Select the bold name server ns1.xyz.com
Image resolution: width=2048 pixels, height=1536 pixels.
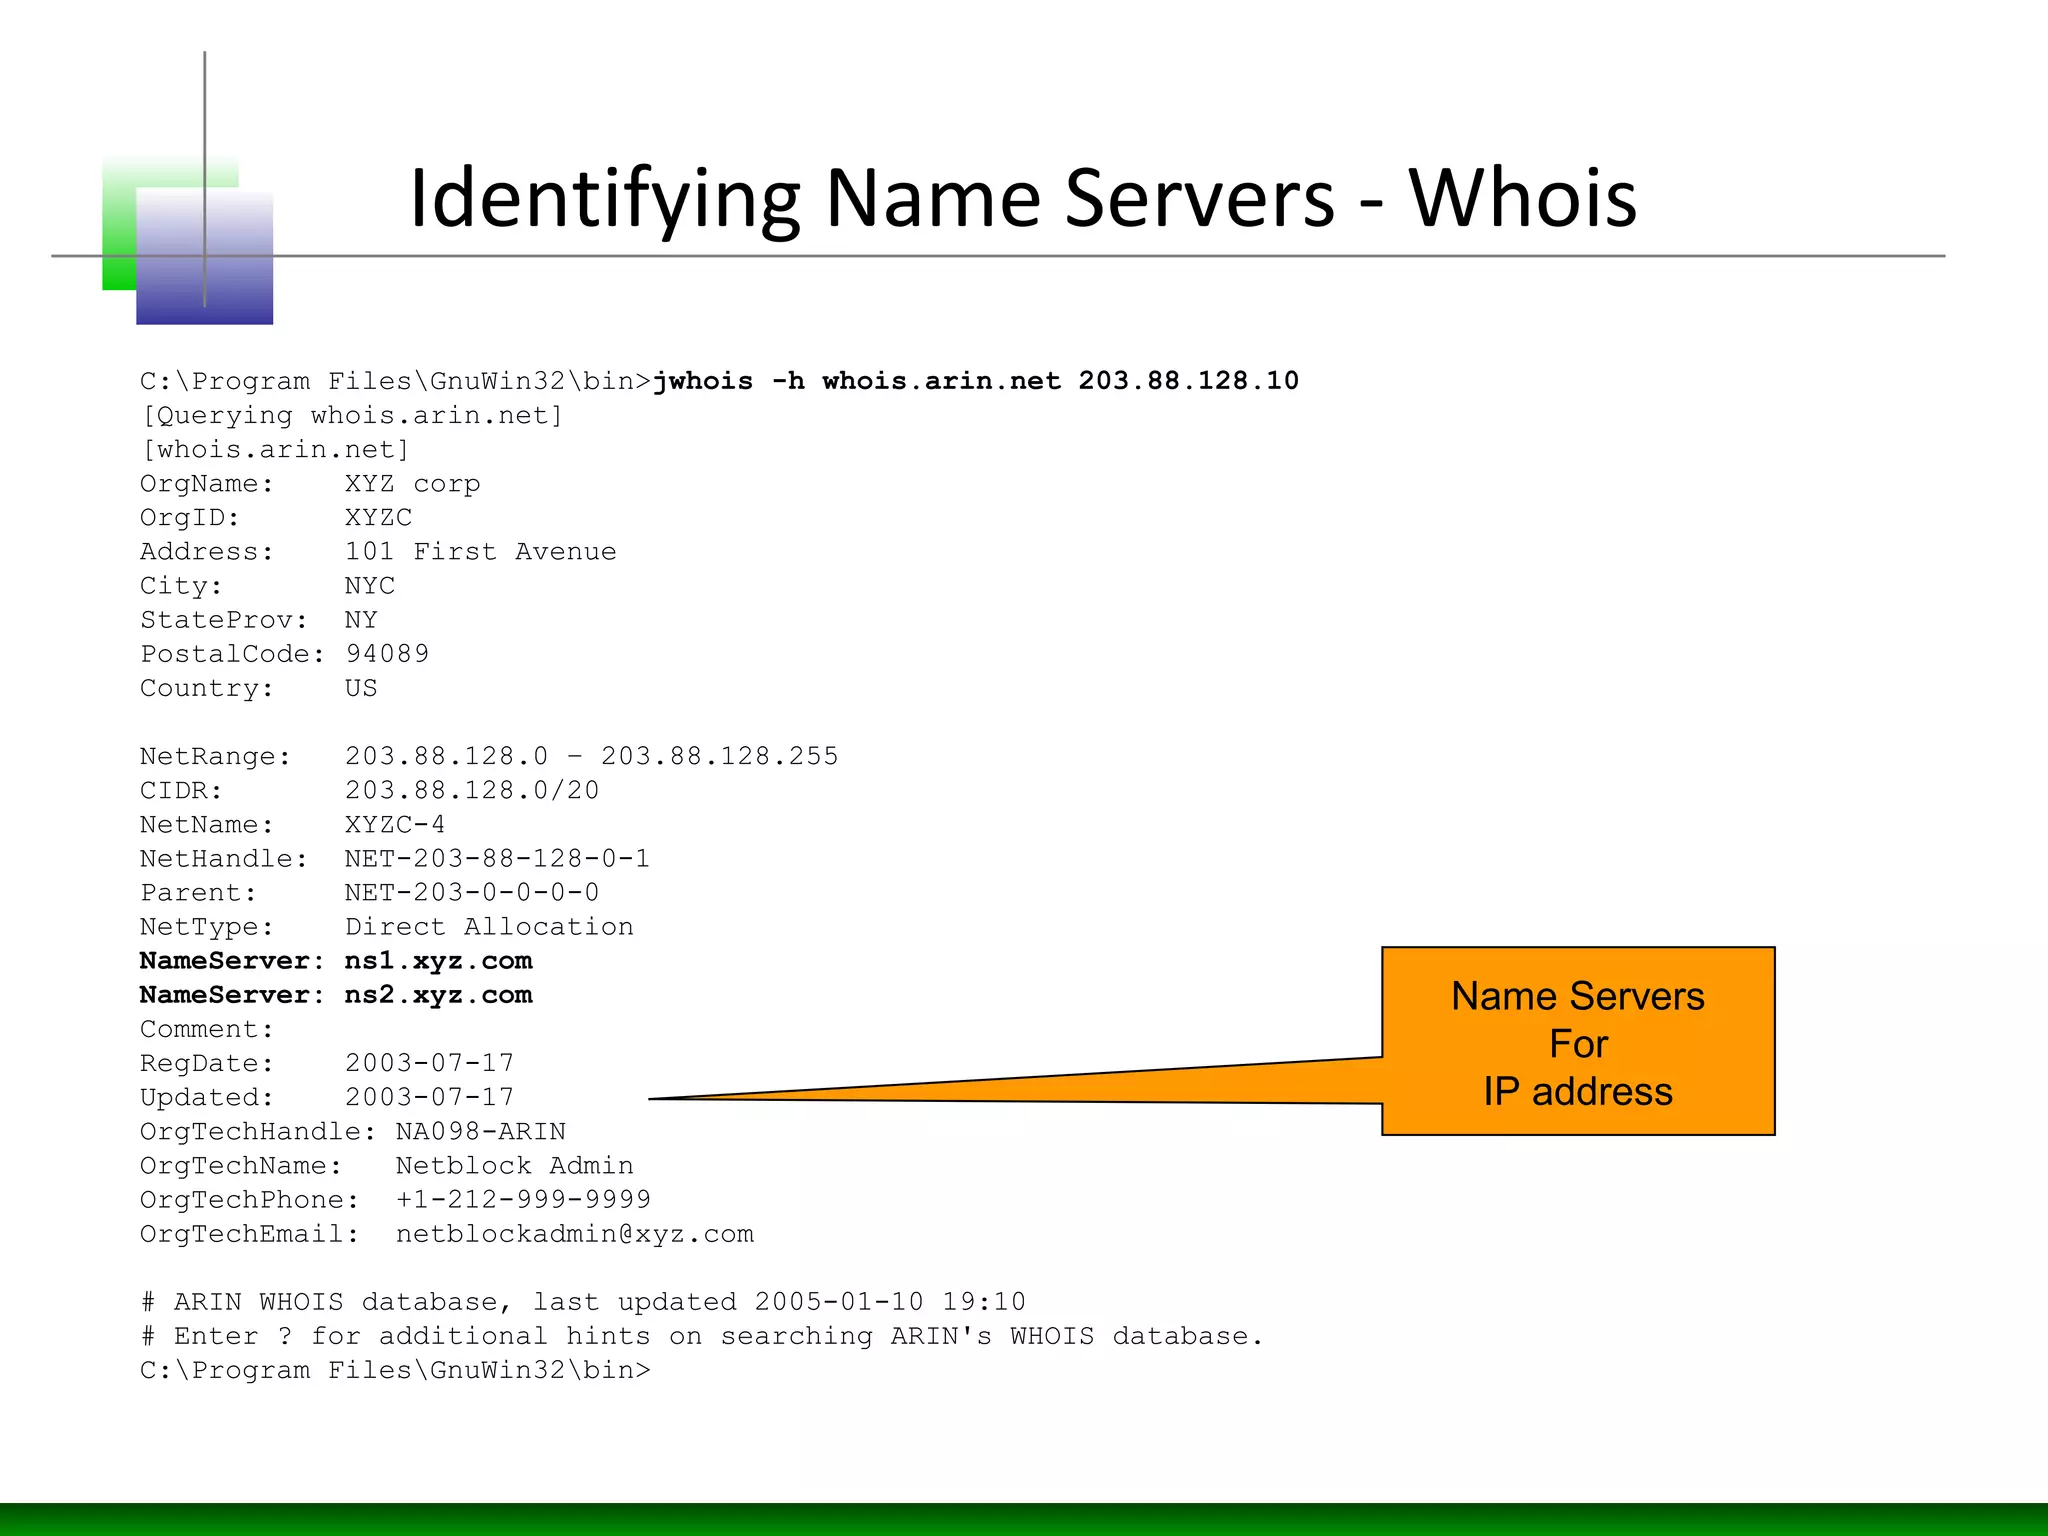coord(438,961)
